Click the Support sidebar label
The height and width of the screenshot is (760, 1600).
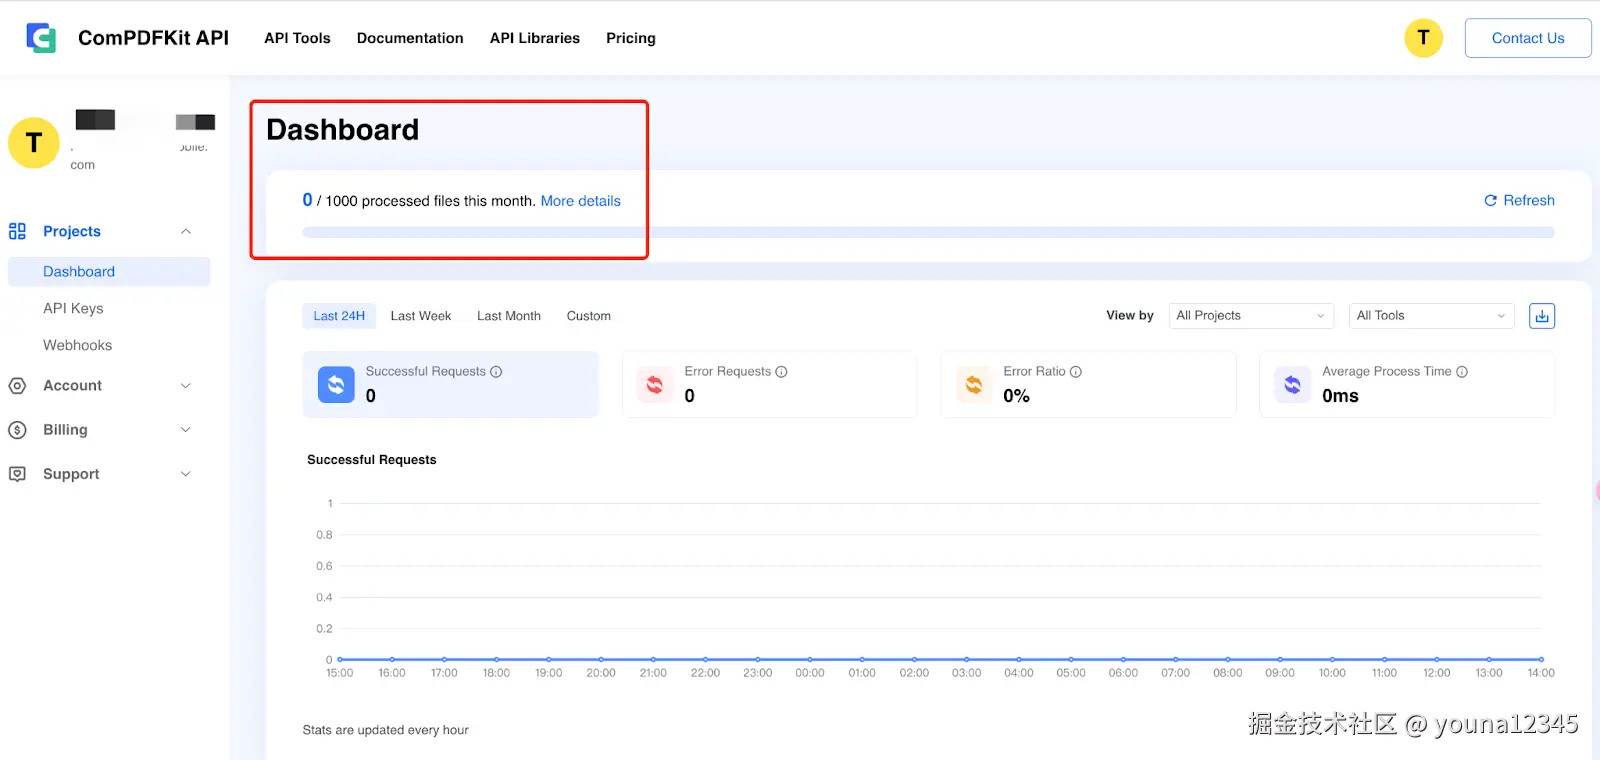pyautogui.click(x=71, y=474)
